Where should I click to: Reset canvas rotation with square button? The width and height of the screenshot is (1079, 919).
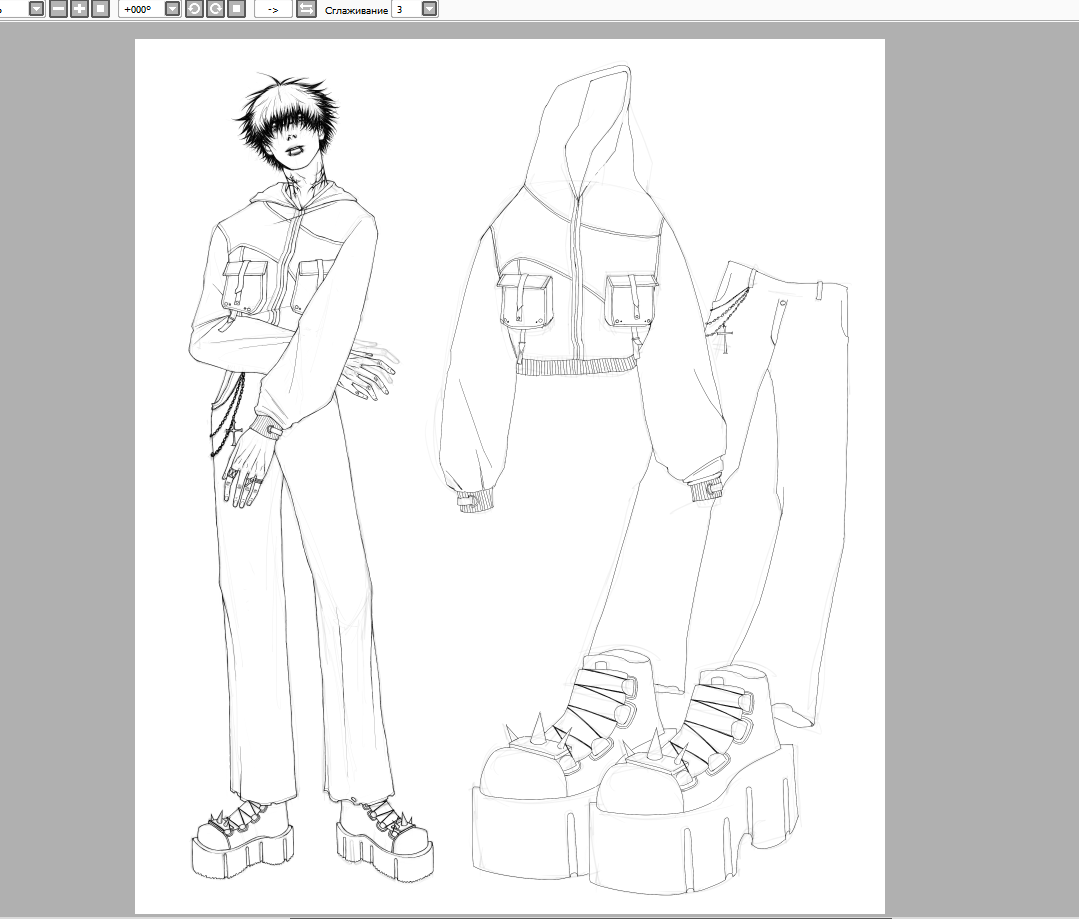(236, 9)
